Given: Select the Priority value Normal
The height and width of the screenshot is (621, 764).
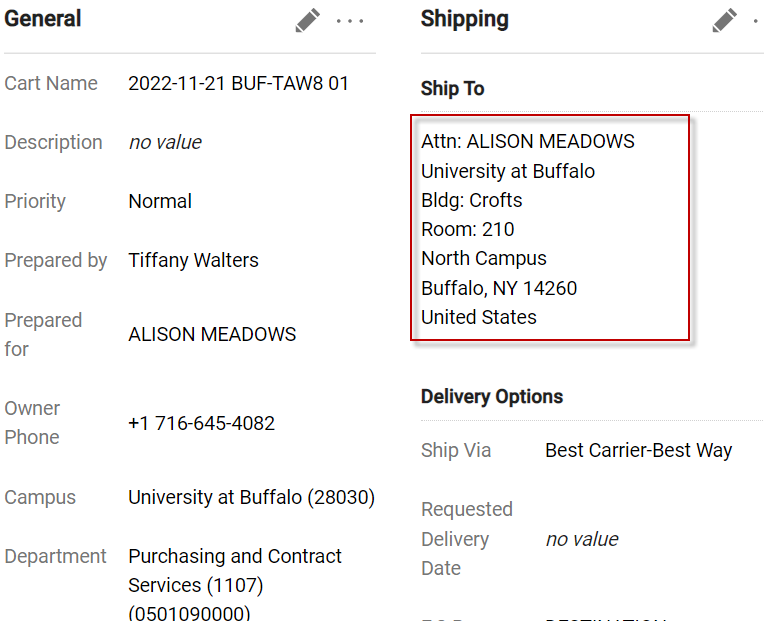Looking at the screenshot, I should [160, 201].
